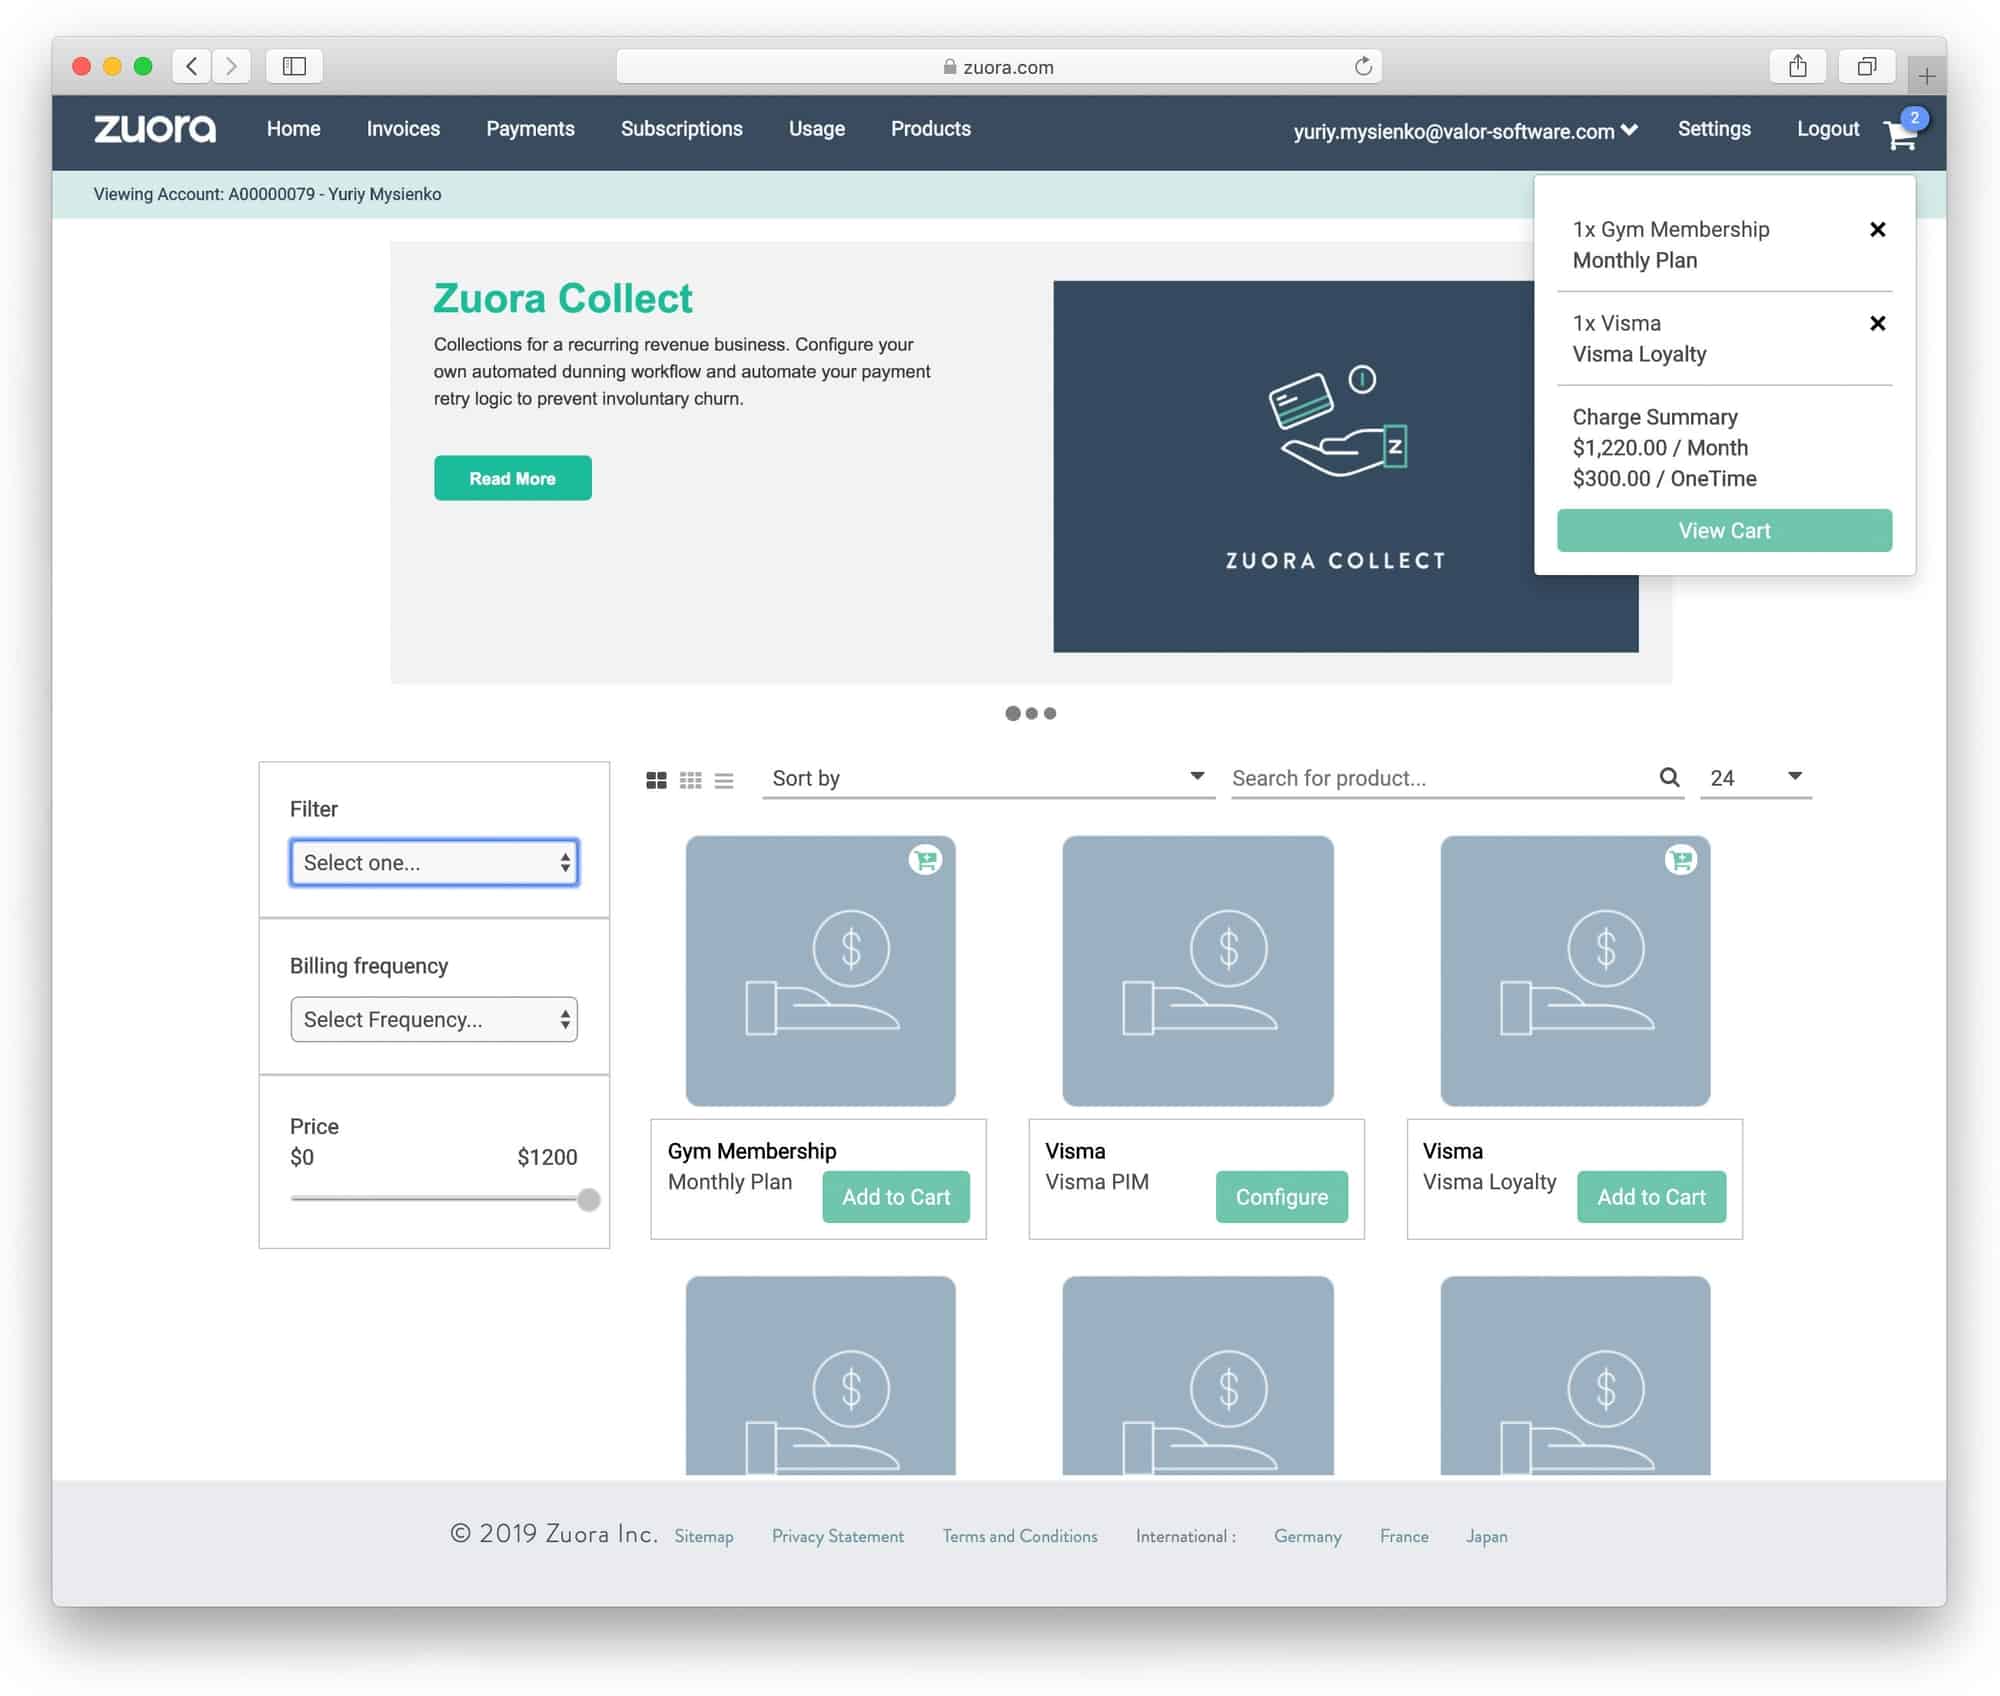Click the product search magnifier icon
This screenshot has height=1696, width=2000.
pyautogui.click(x=1669, y=777)
